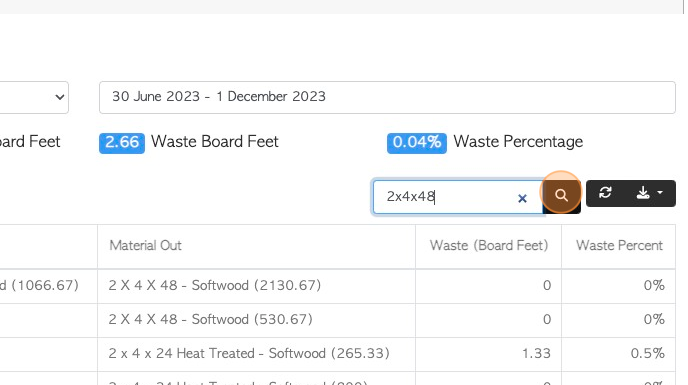Sort by Waste (Board Feet) column
The height and width of the screenshot is (385, 688).
[x=489, y=245]
